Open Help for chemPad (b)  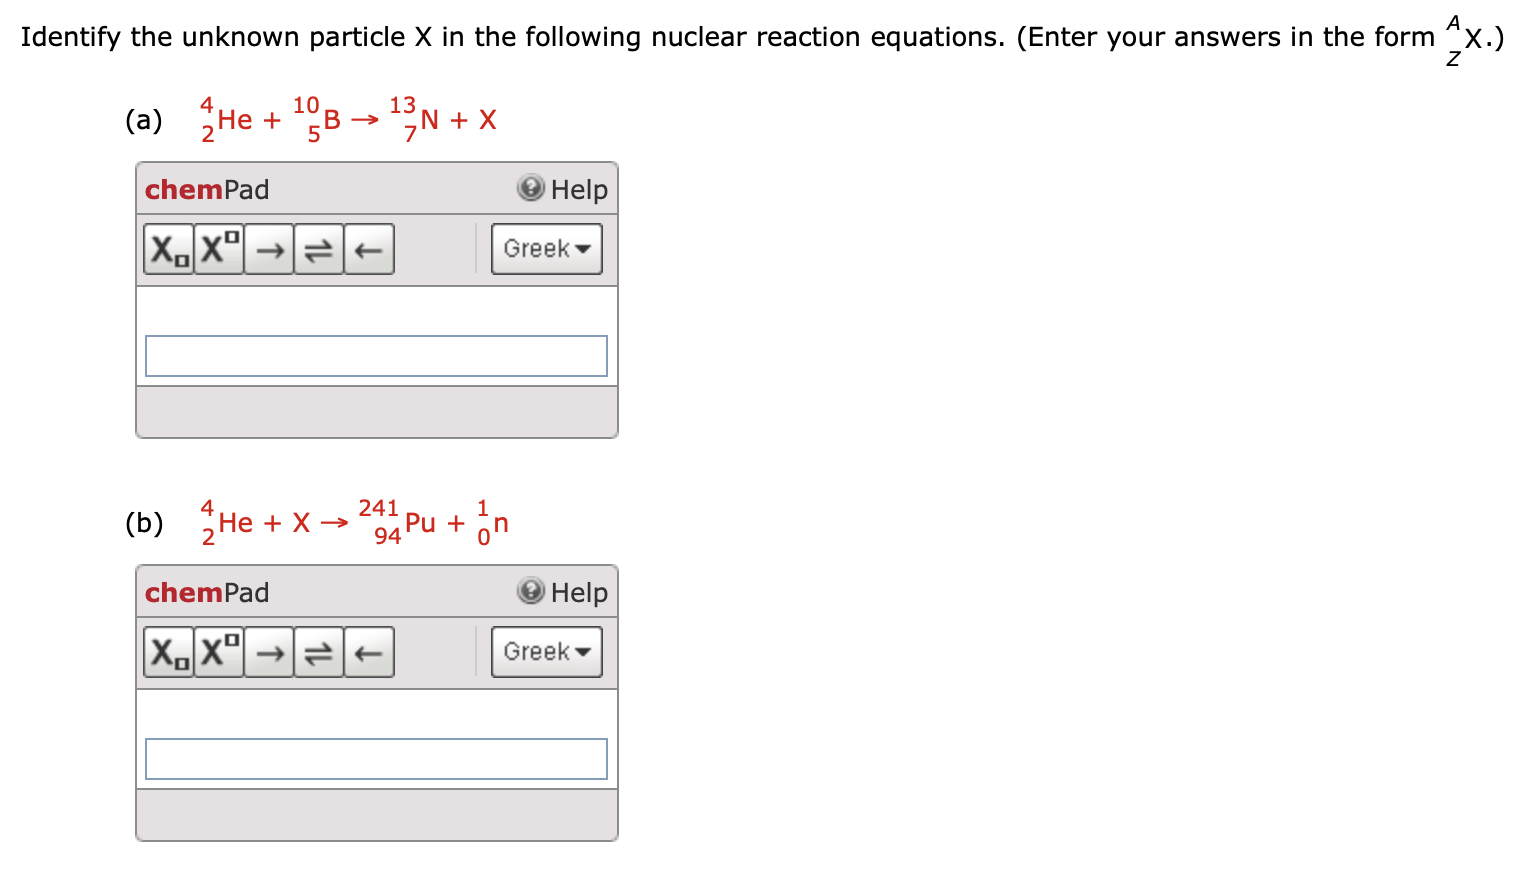pyautogui.click(x=565, y=592)
